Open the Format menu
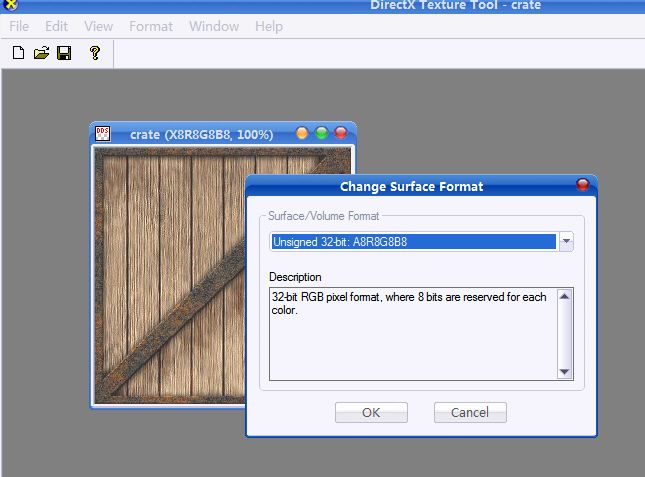645x477 pixels. 151,26
